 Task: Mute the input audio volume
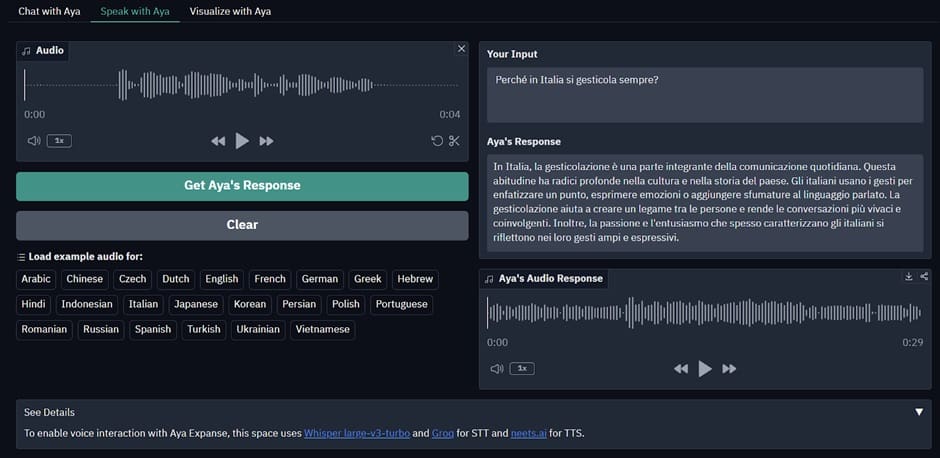click(x=34, y=141)
